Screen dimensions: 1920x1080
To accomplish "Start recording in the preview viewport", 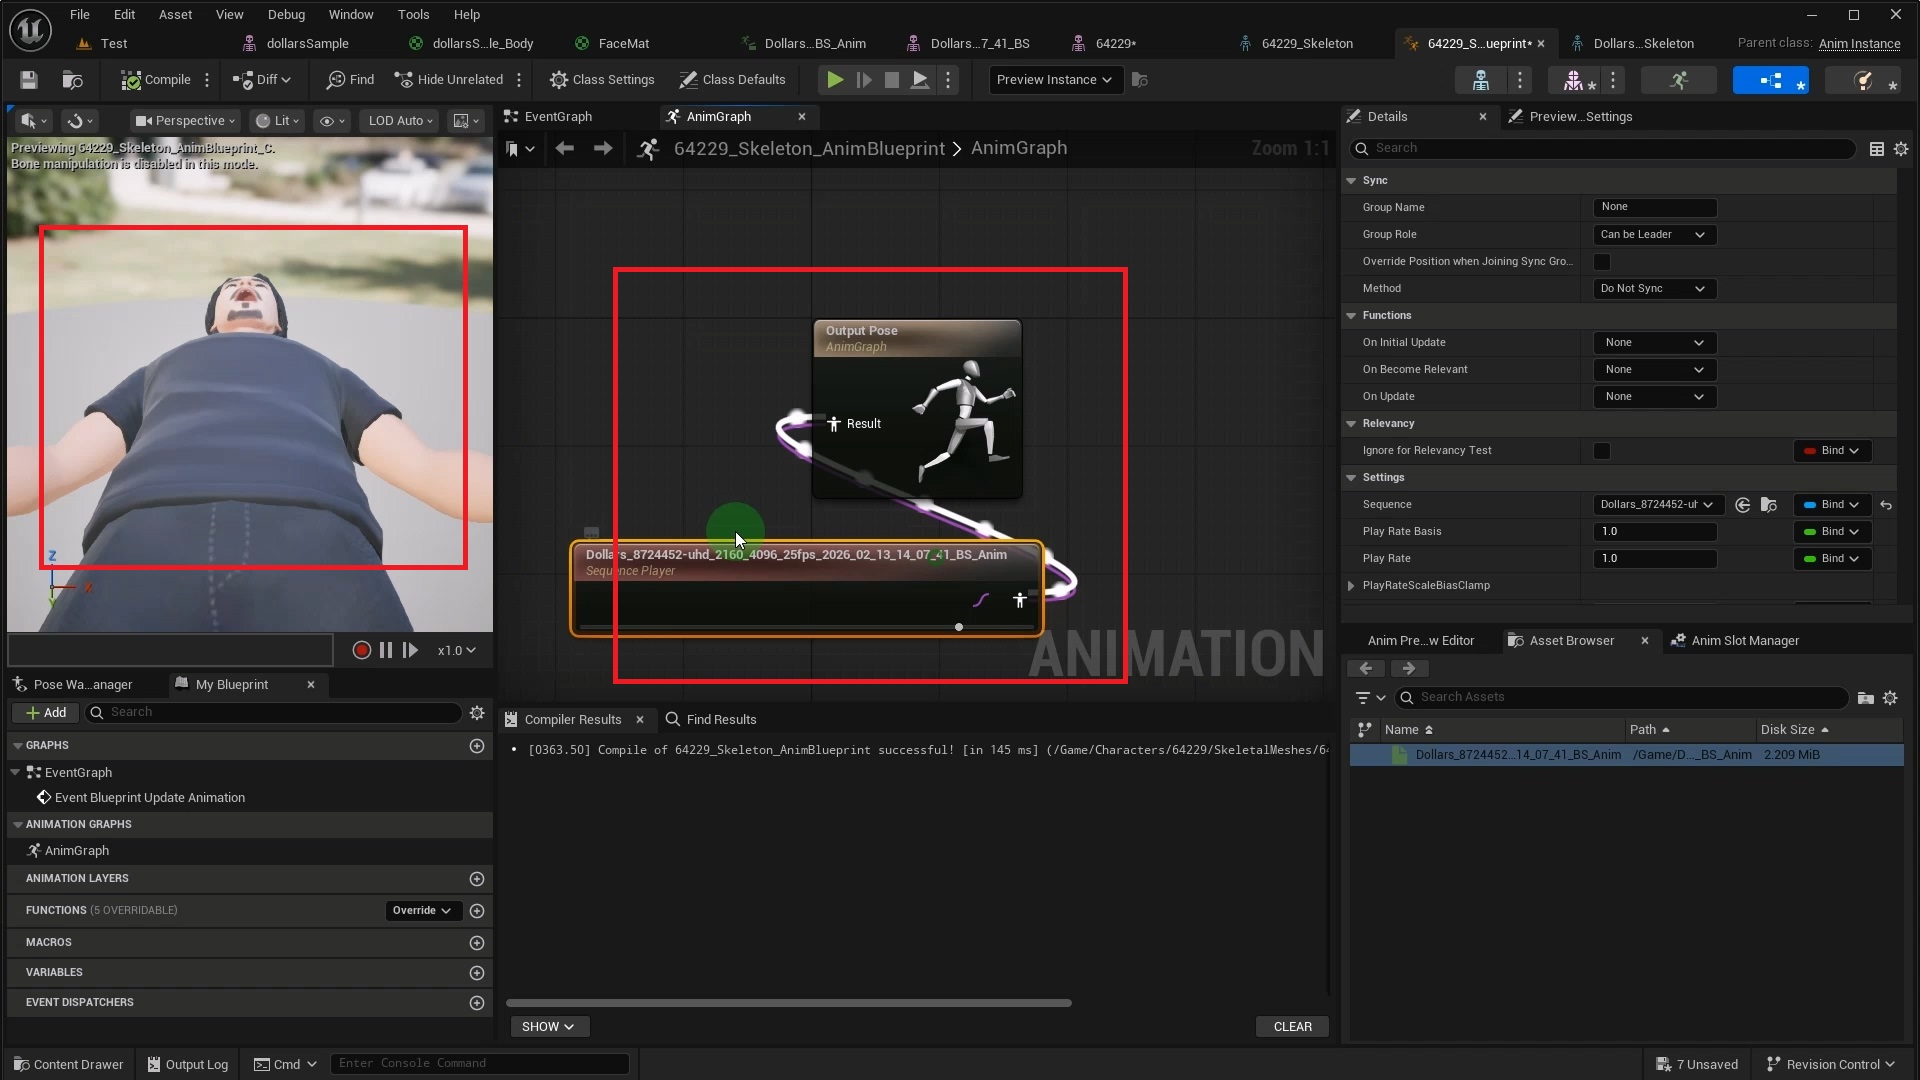I will pos(361,650).
